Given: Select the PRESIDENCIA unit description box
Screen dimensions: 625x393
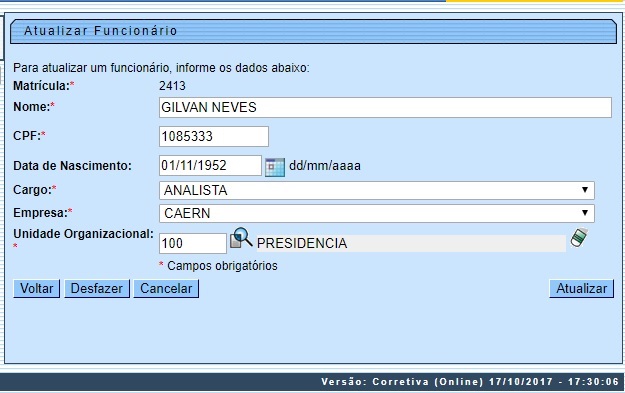Looking at the screenshot, I should [x=411, y=243].
